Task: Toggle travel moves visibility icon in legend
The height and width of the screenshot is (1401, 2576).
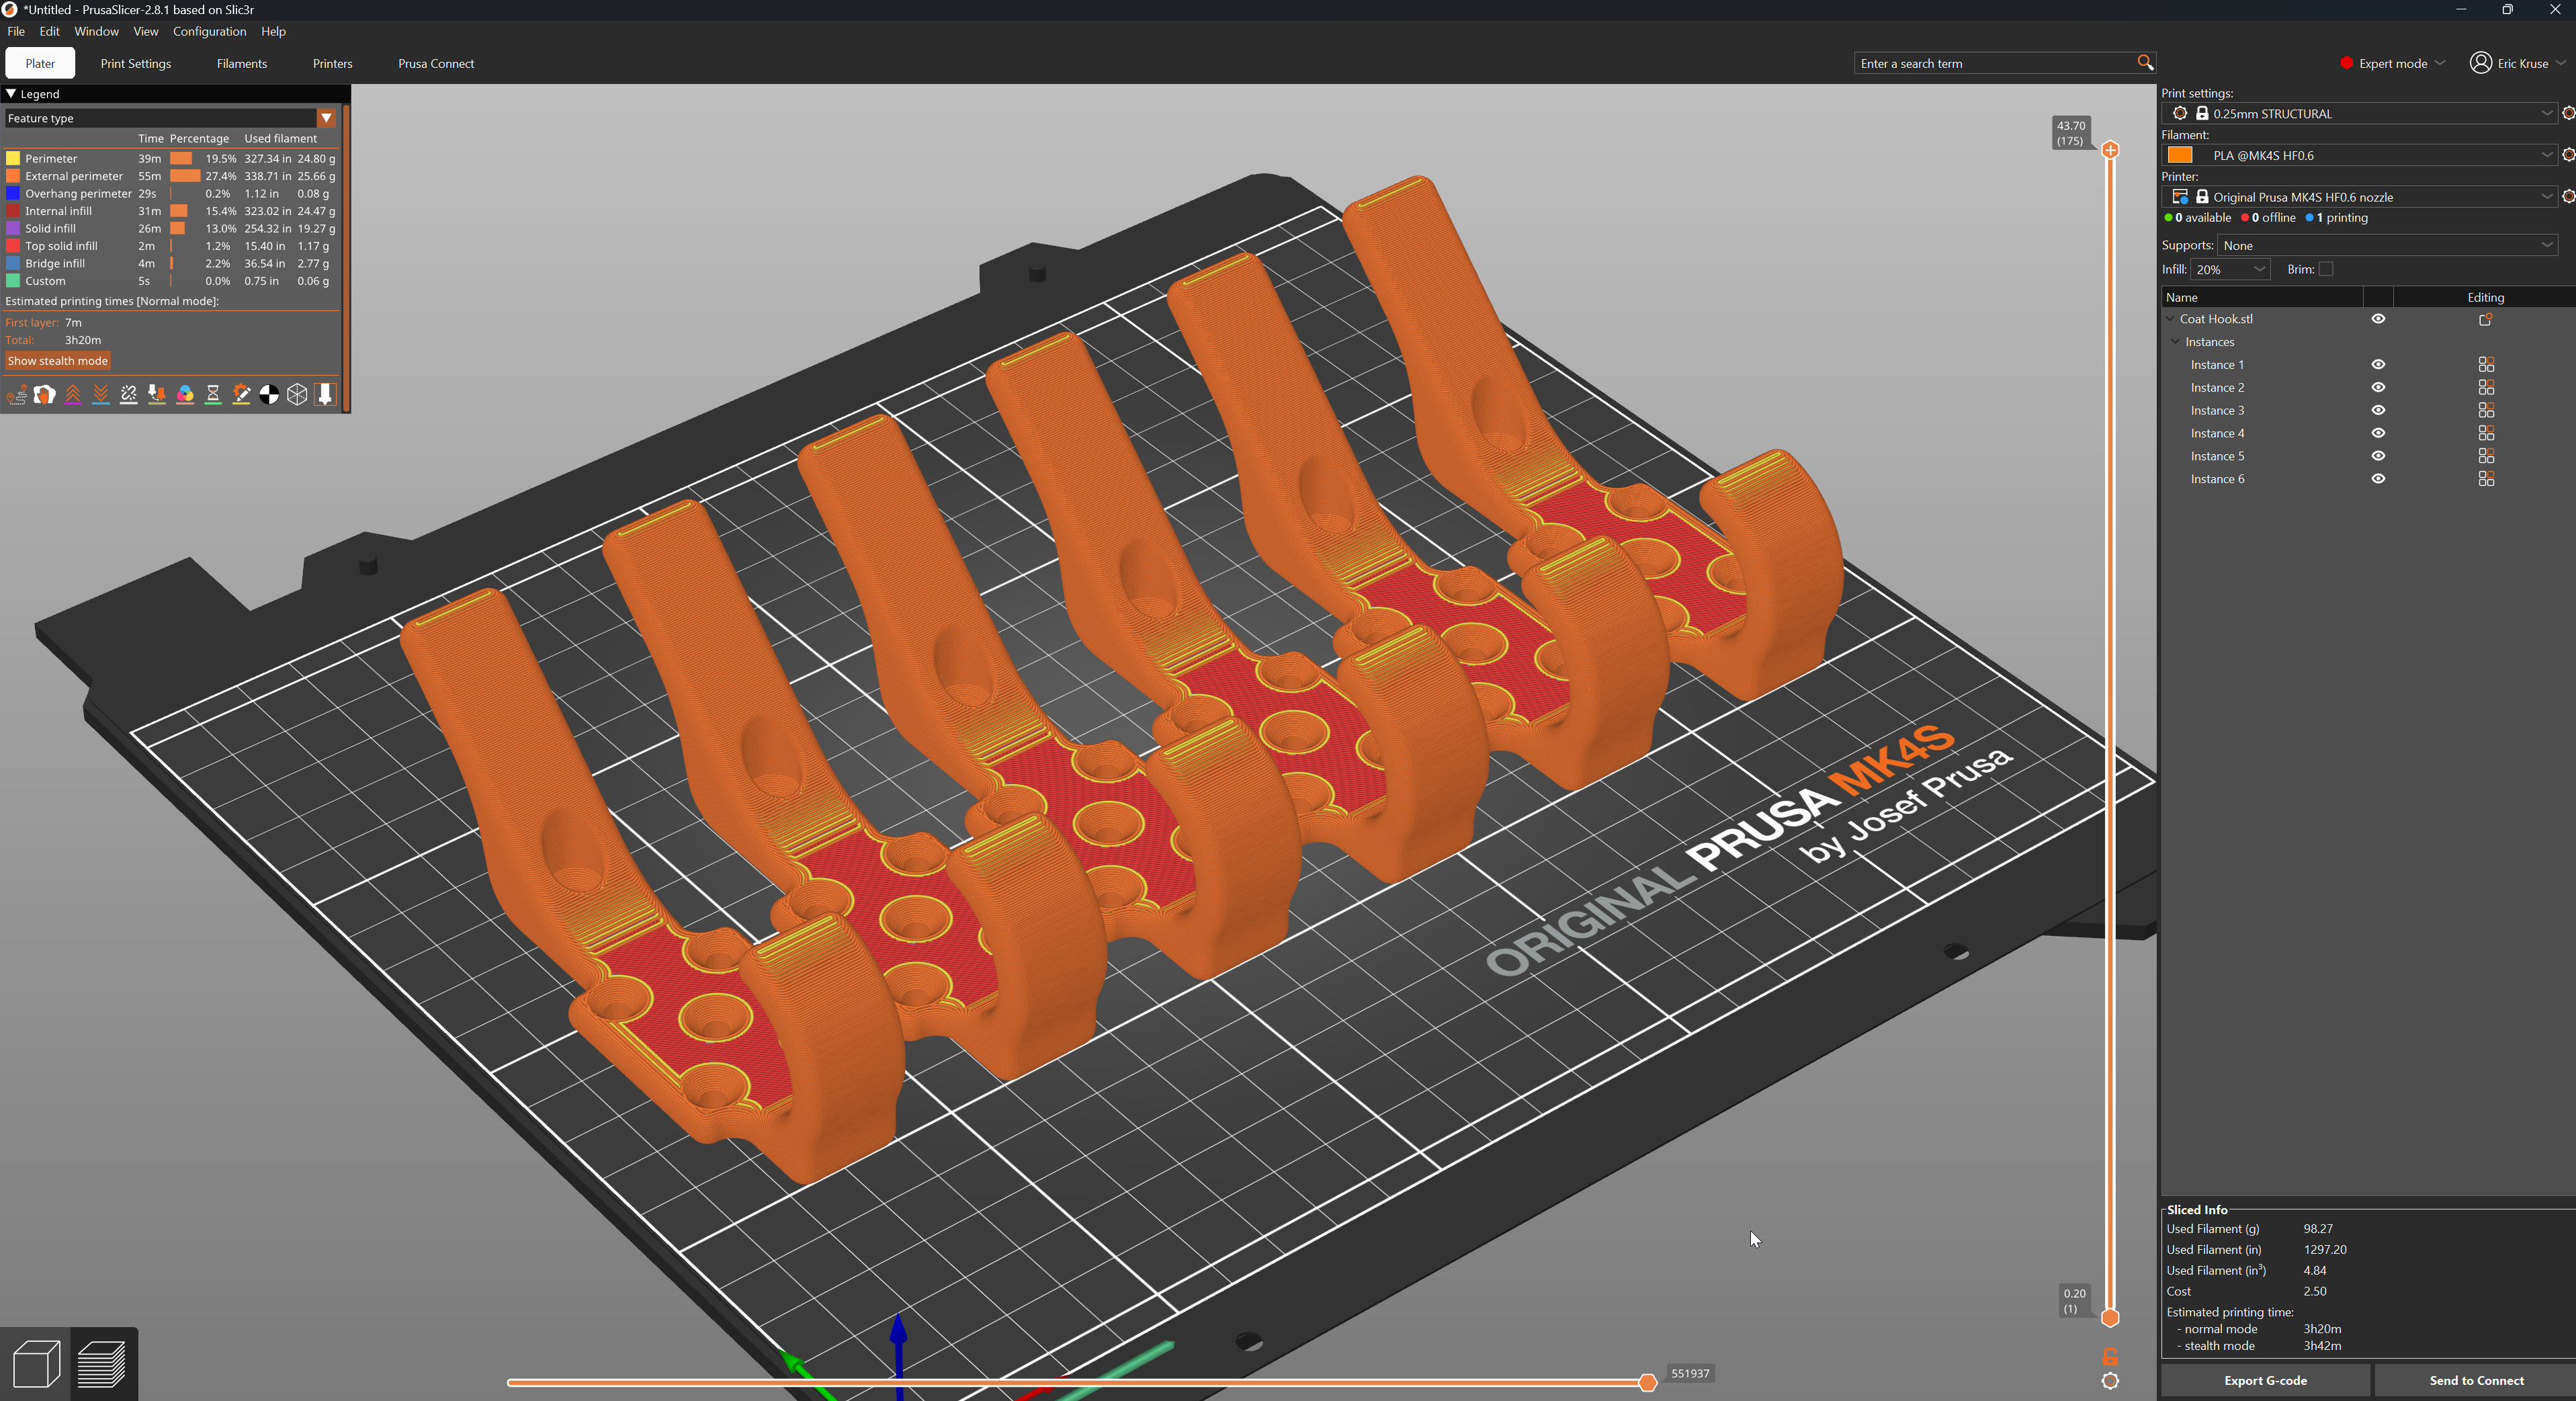Action: (17, 395)
